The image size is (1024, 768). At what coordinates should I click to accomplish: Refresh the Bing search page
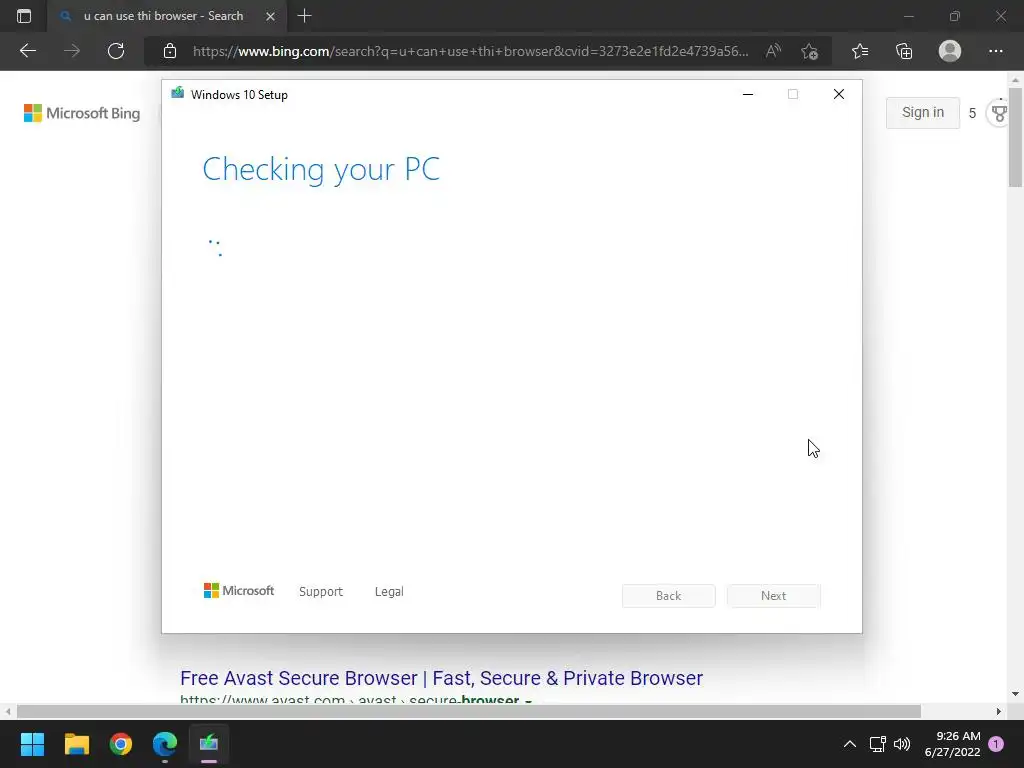point(116,51)
